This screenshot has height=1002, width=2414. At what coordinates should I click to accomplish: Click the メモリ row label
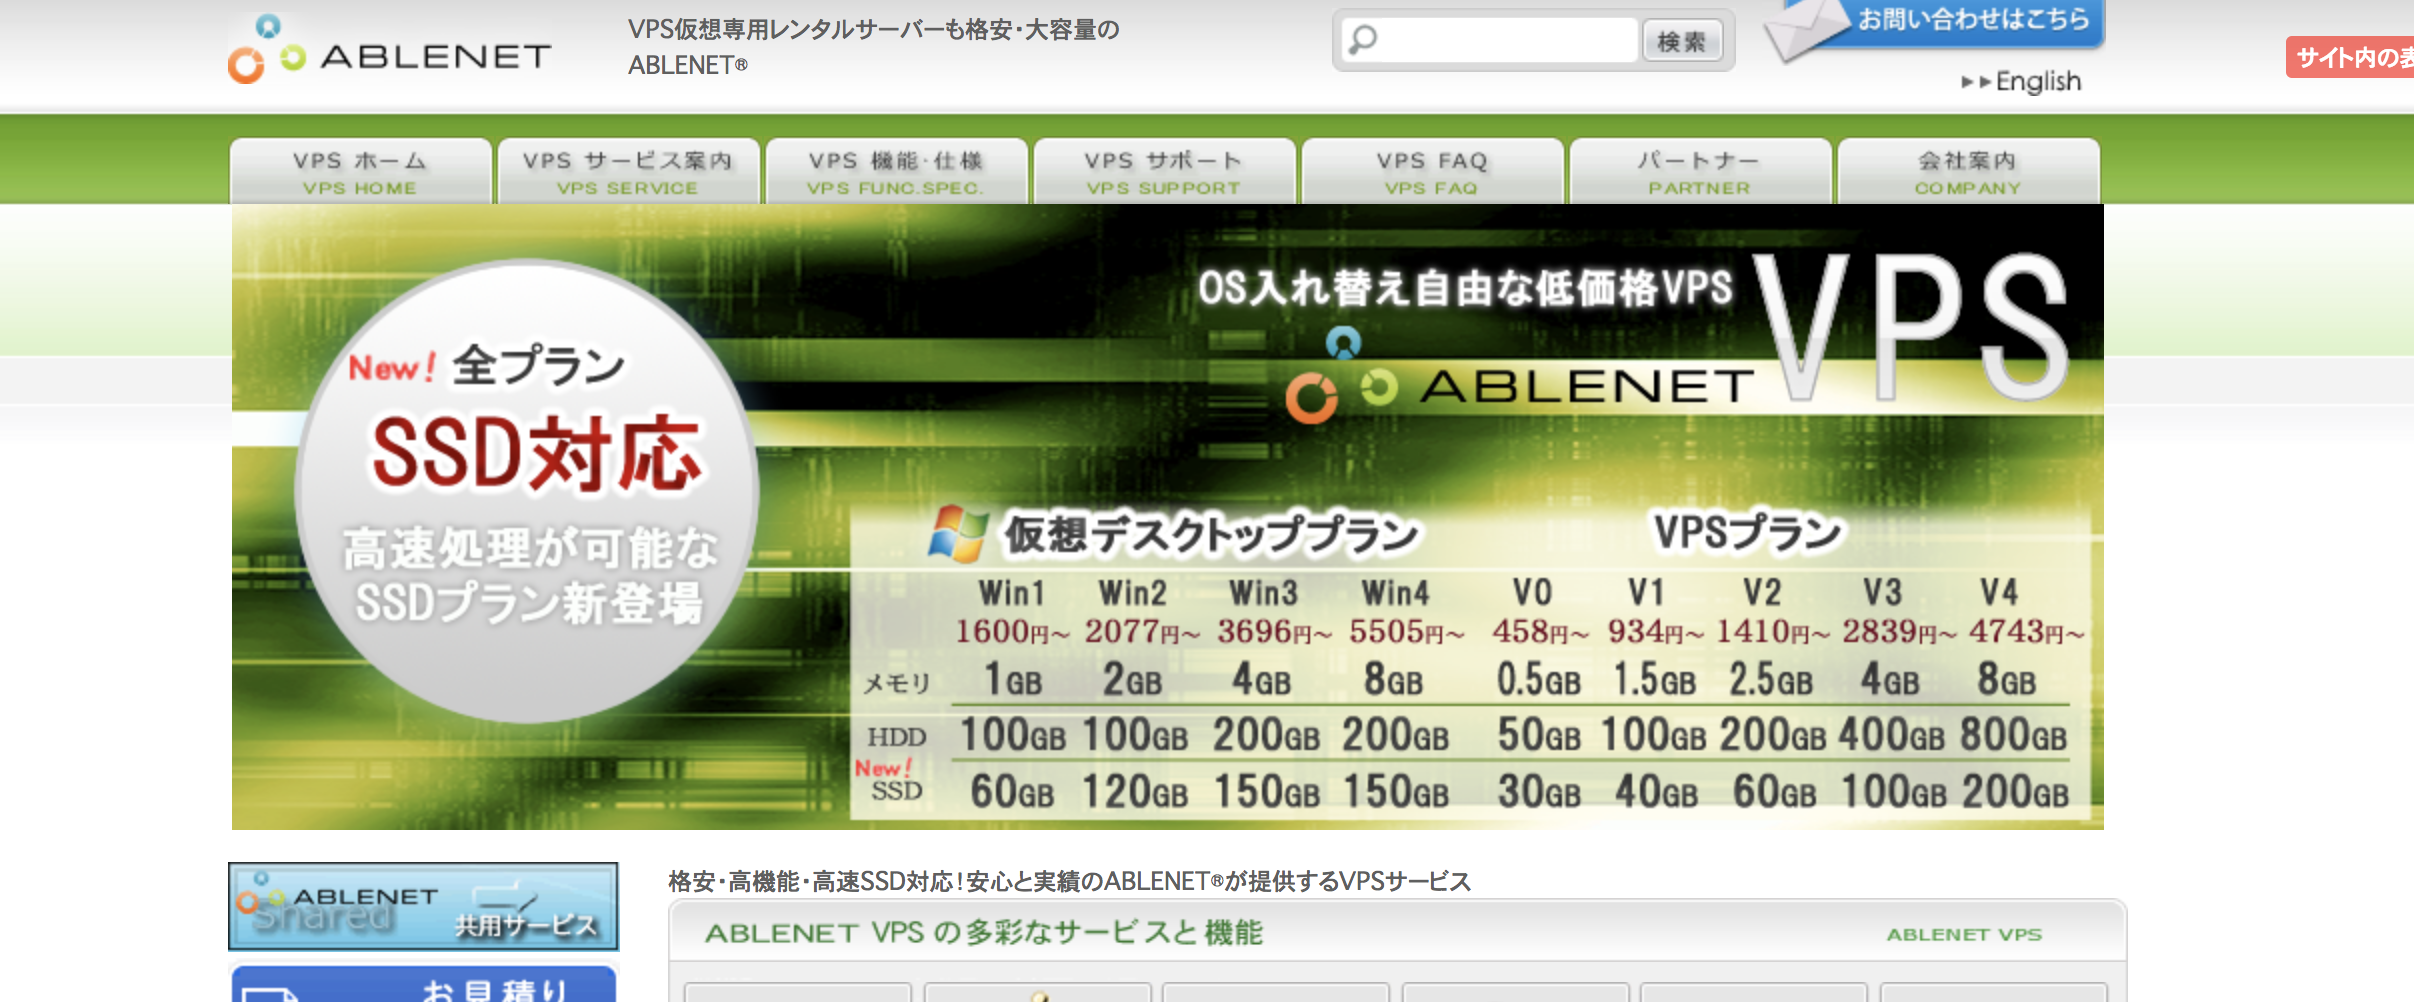tap(897, 684)
